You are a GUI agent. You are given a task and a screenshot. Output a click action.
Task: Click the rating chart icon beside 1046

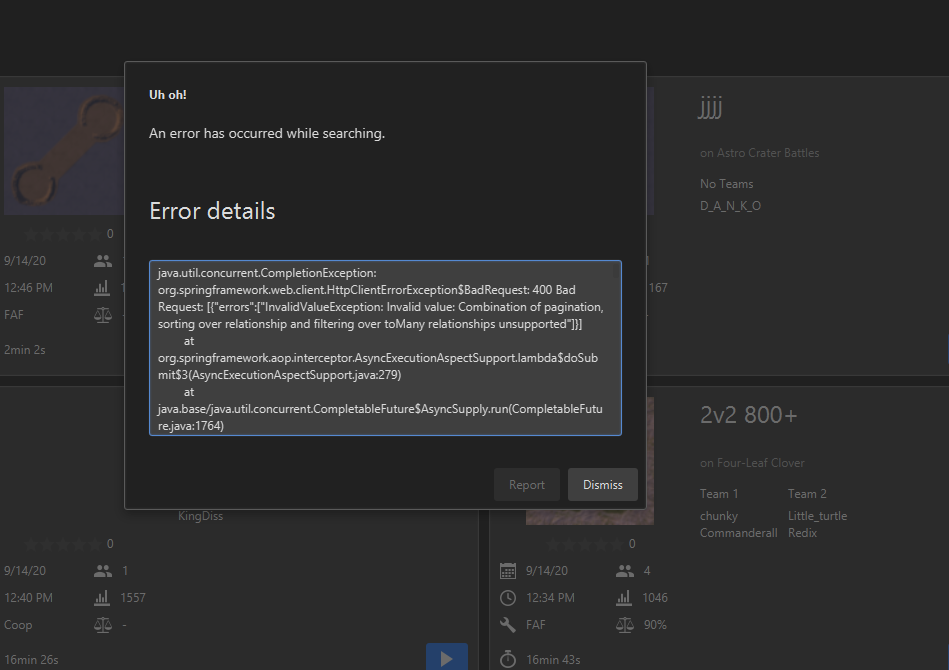624,598
